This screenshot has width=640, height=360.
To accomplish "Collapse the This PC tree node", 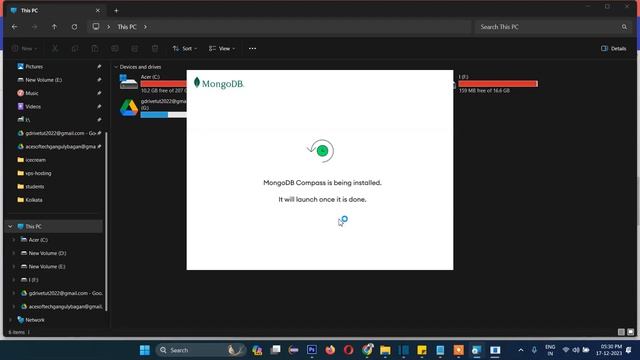I will 10,227.
